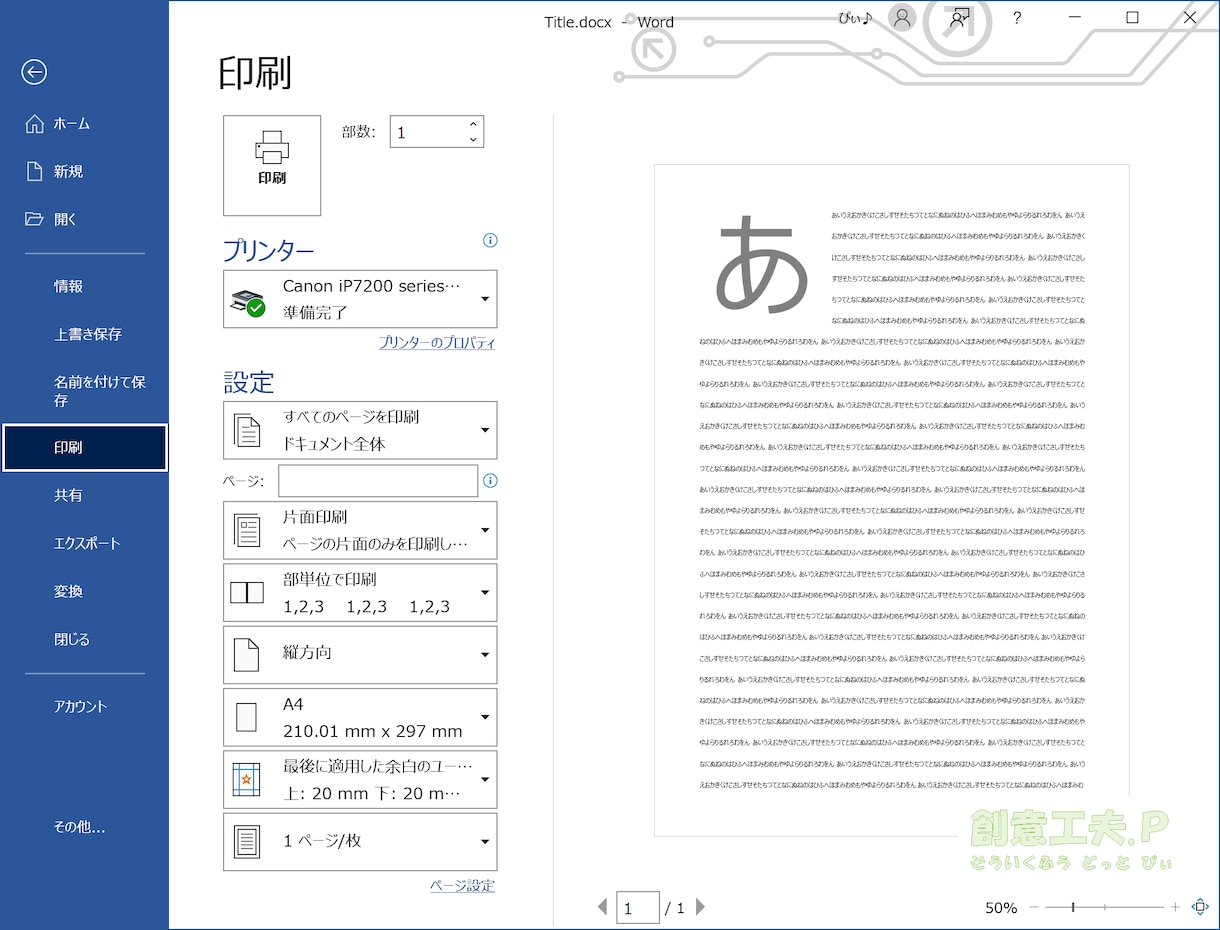This screenshot has width=1220, height=930.
Task: Increase copies with the up spinner arrow
Action: coord(473,124)
